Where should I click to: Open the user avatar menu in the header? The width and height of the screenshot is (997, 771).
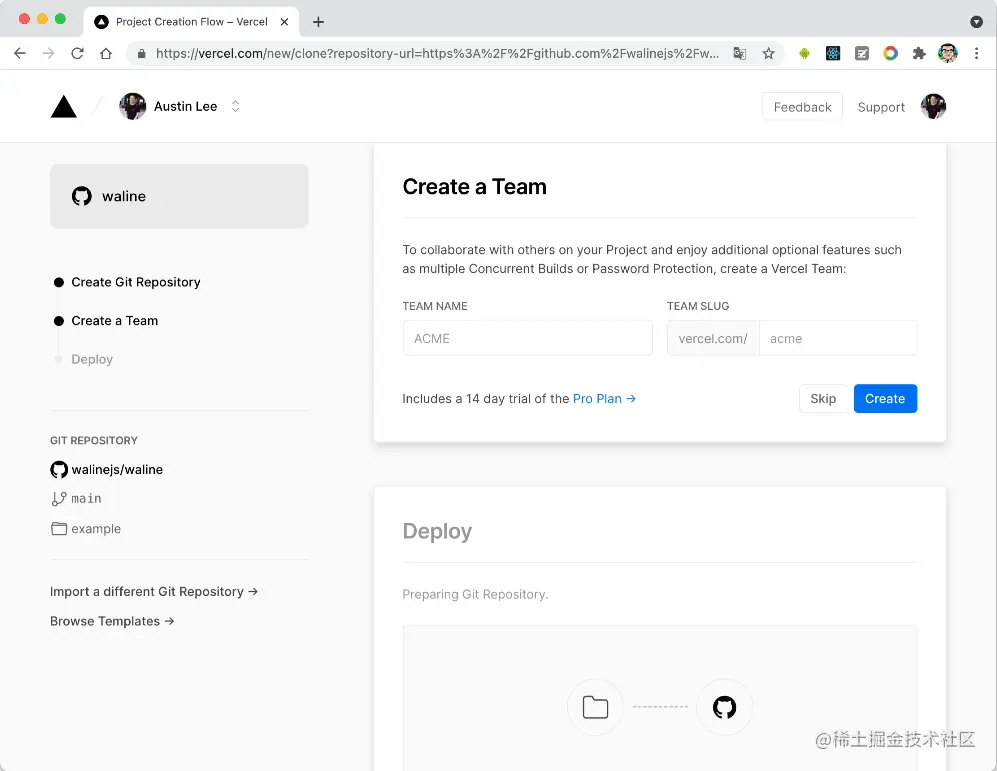tap(933, 106)
